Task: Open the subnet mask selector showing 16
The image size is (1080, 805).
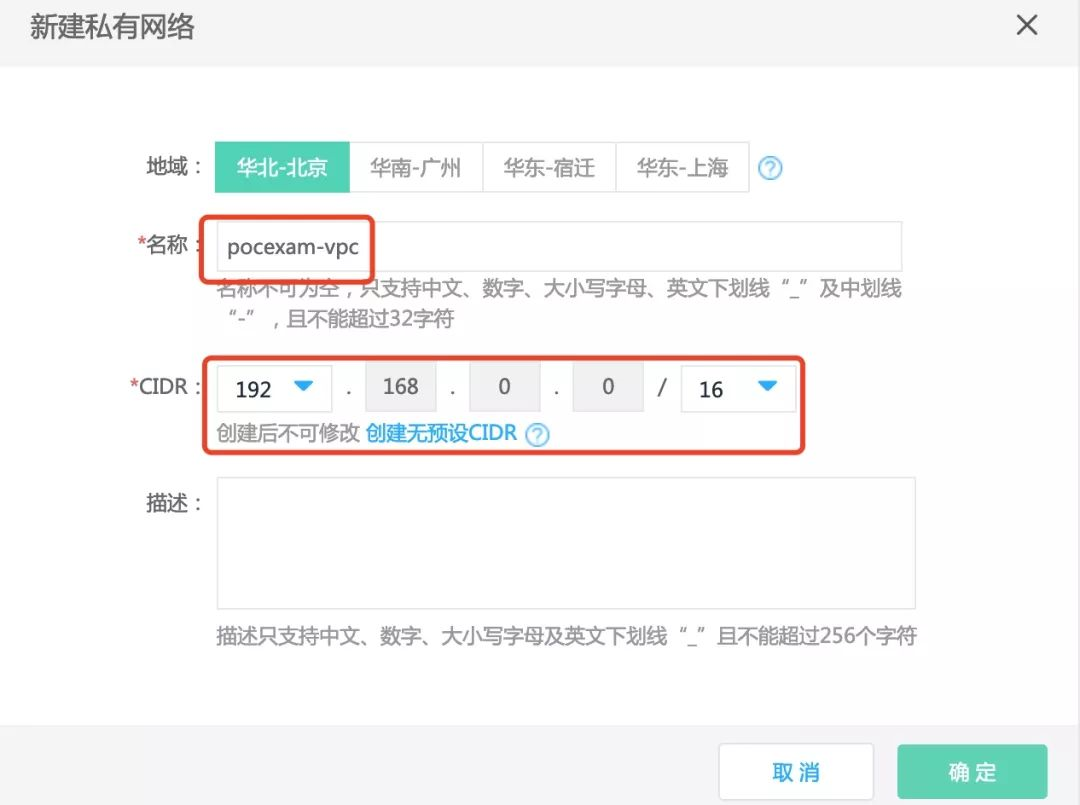Action: [x=738, y=388]
